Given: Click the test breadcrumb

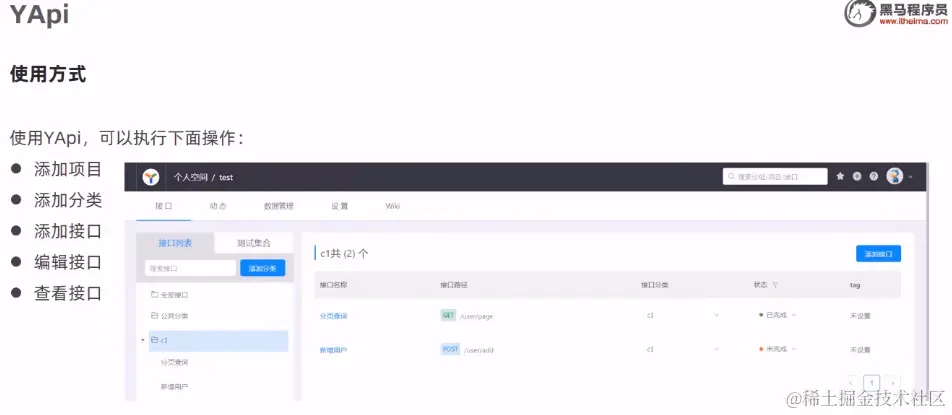Looking at the screenshot, I should click(226, 177).
